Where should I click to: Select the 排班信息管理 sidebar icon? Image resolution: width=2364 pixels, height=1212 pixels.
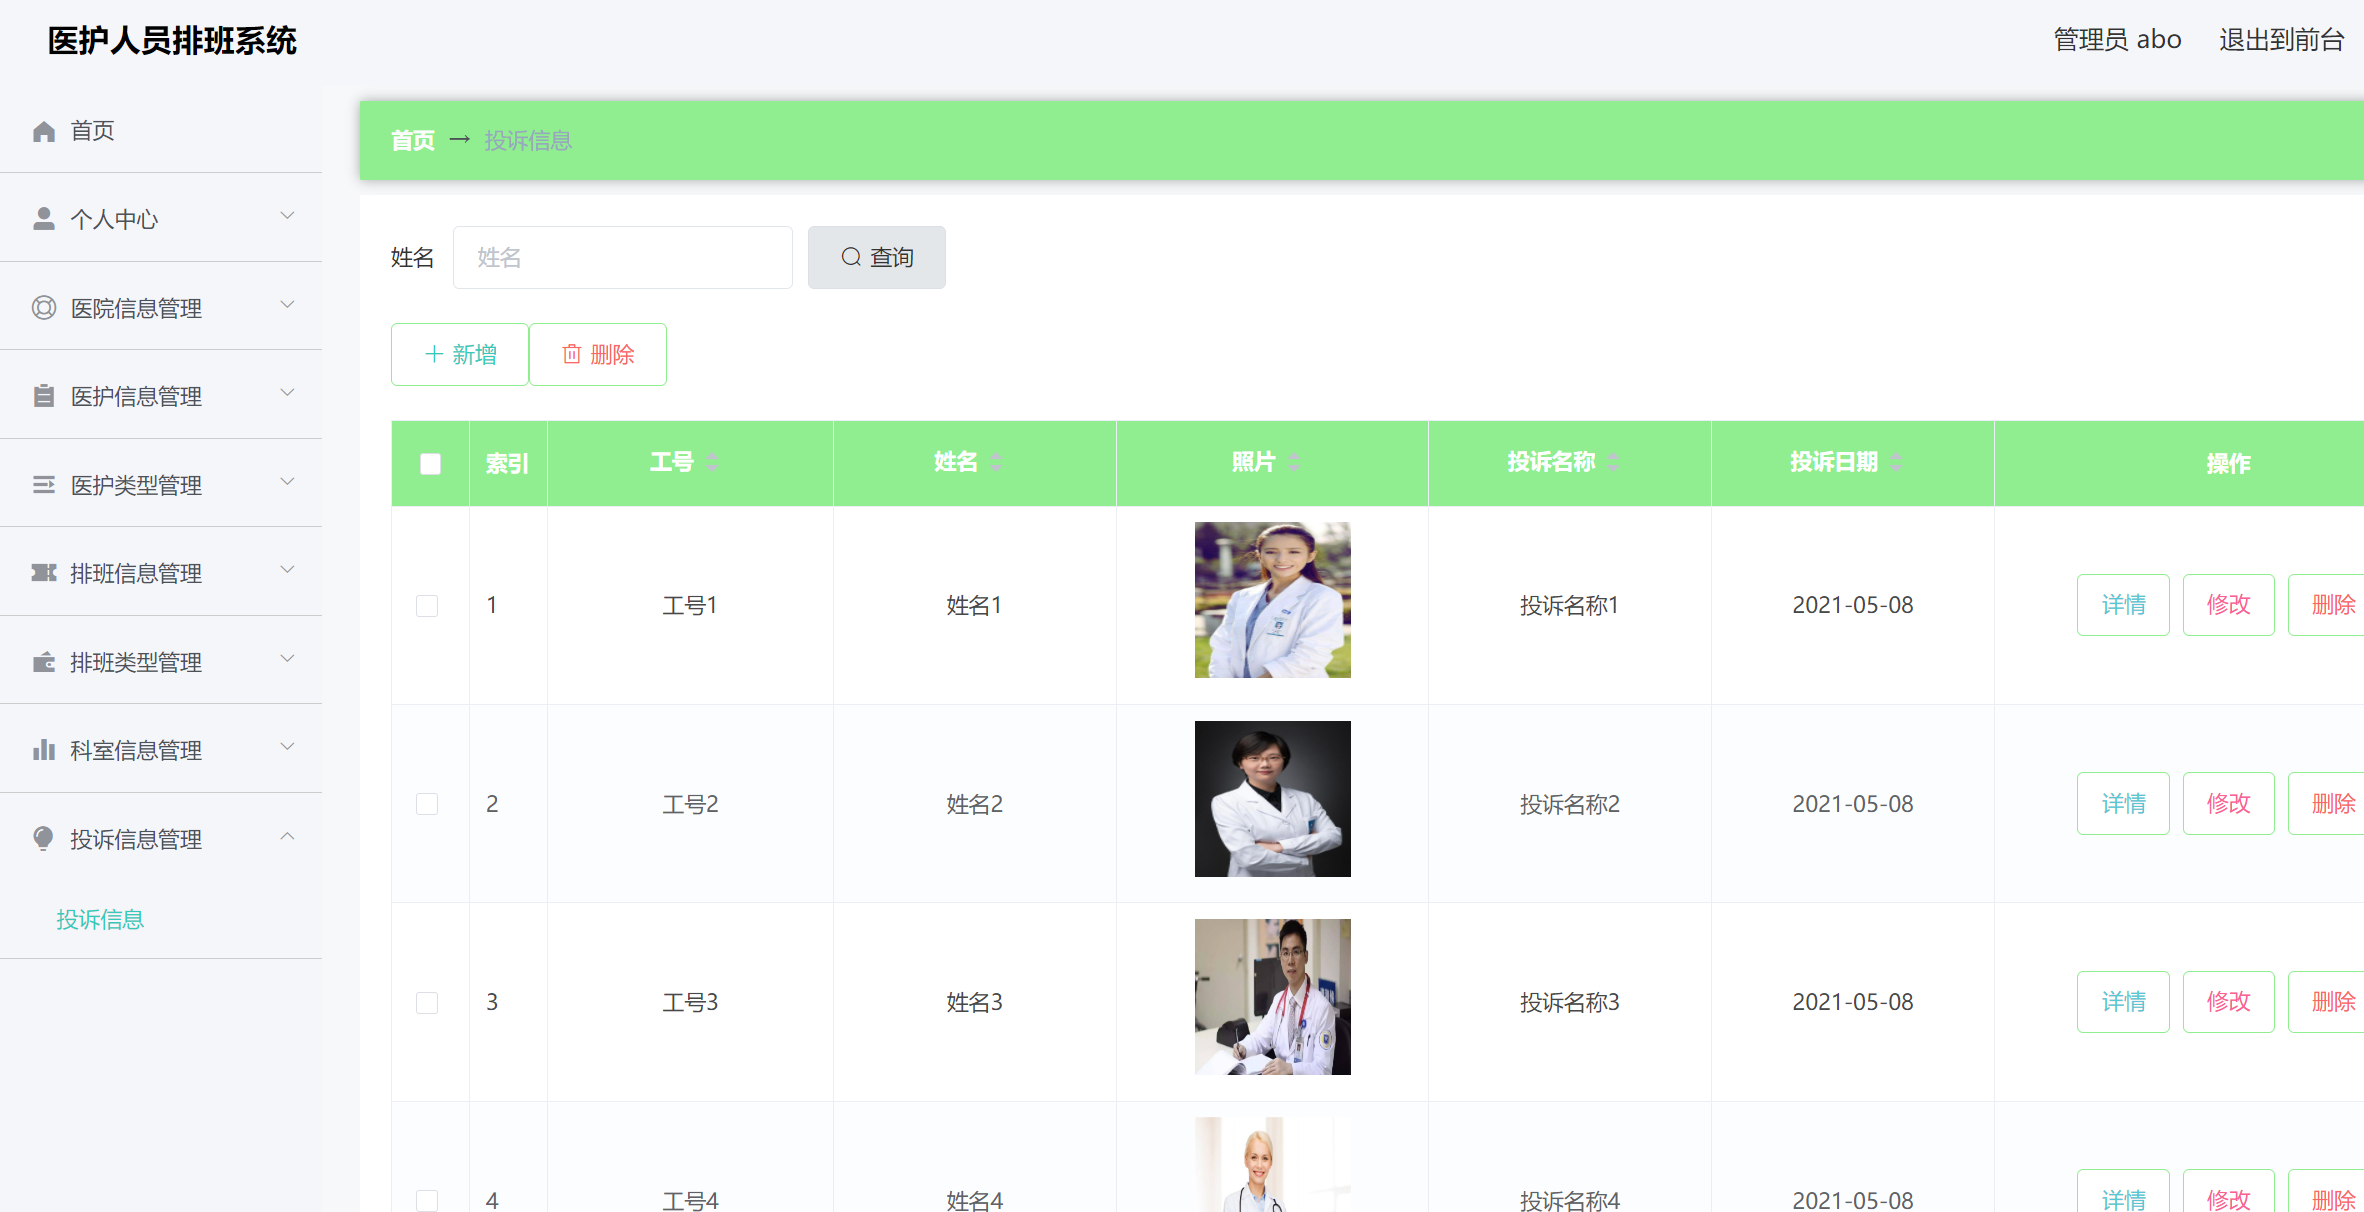coord(43,572)
